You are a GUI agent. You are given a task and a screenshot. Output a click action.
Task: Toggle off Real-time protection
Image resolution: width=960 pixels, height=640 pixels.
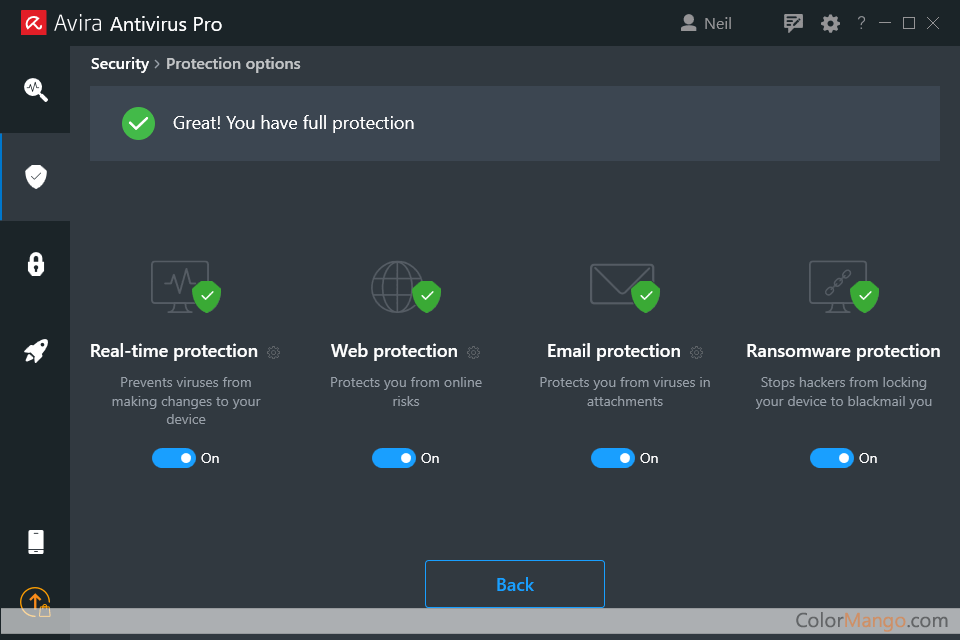click(172, 457)
